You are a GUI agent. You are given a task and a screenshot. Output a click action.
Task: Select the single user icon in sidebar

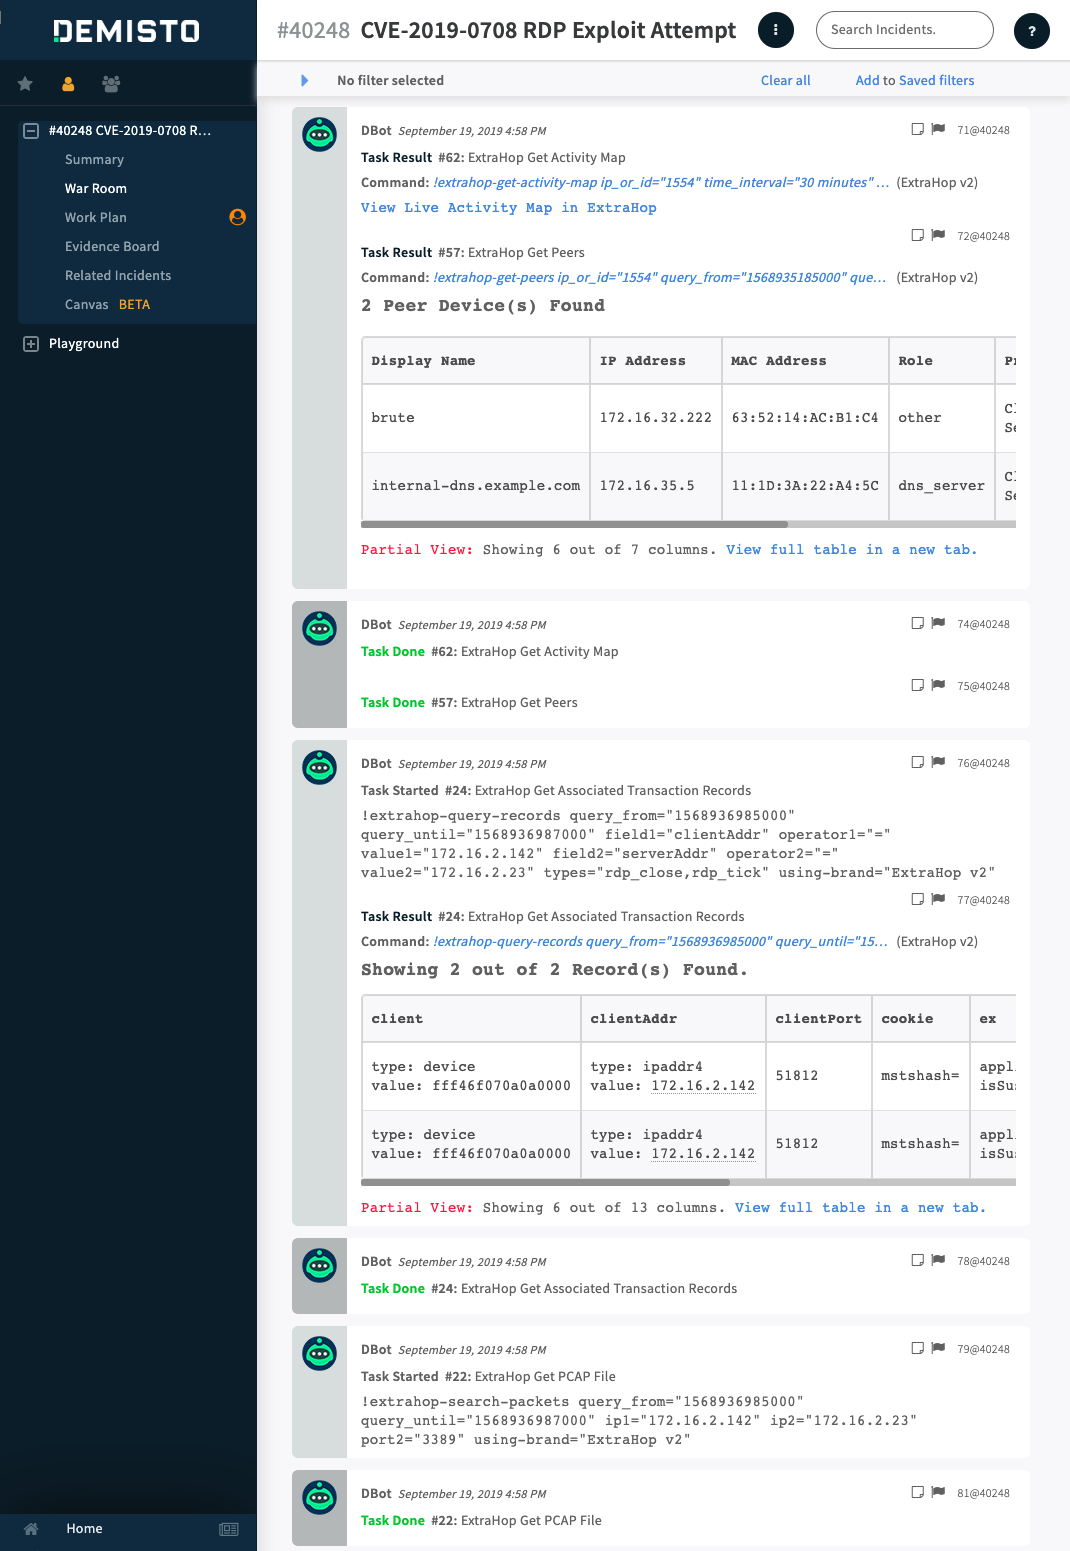point(68,84)
